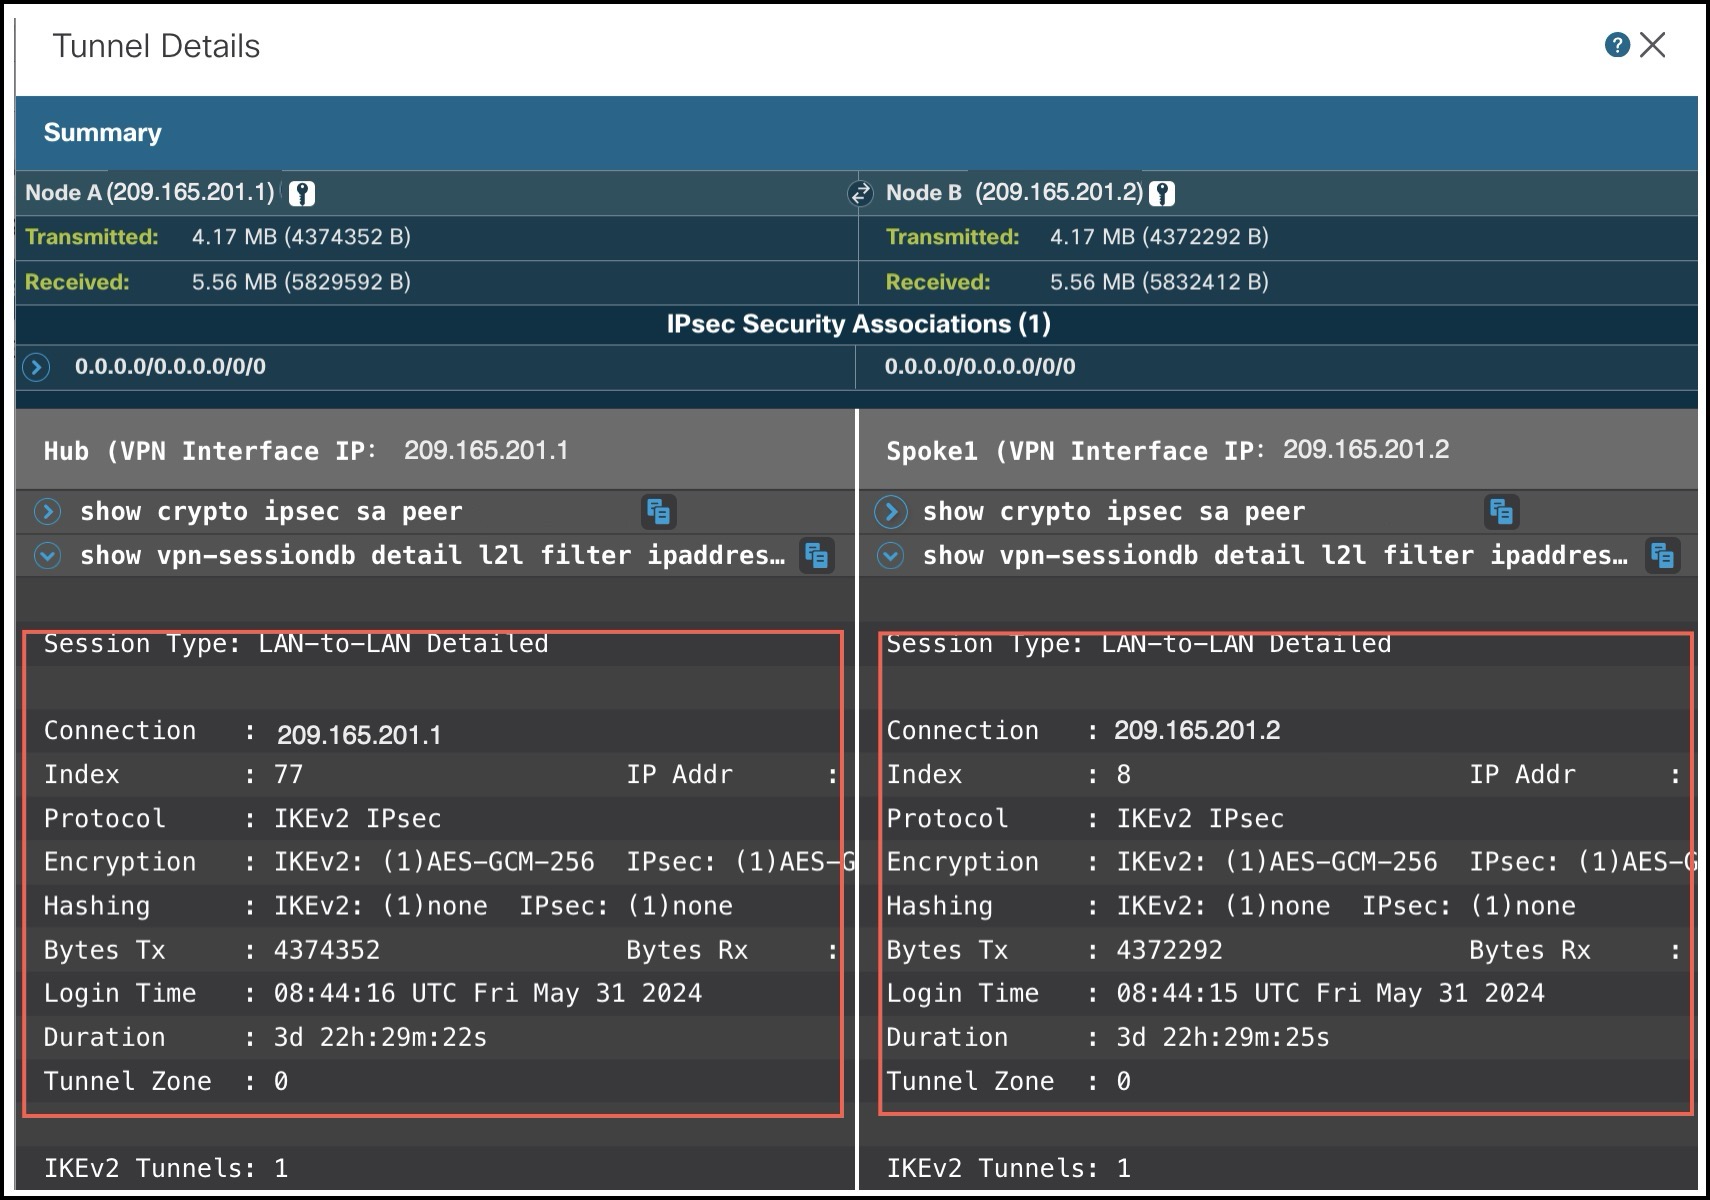Click the Summary section header

point(856,133)
